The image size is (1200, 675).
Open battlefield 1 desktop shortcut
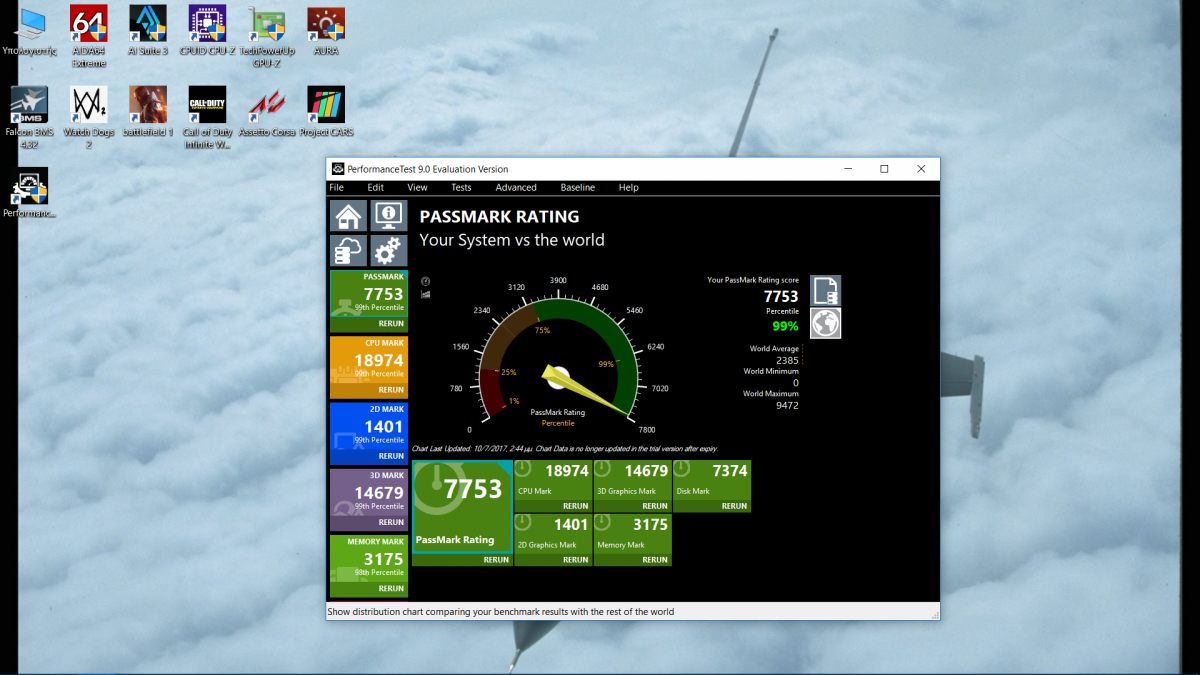pos(148,112)
